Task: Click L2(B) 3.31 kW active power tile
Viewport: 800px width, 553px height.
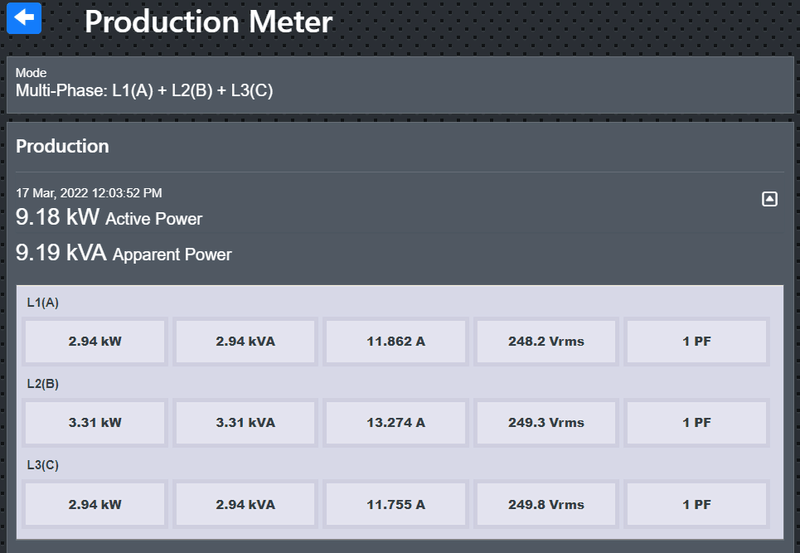Action: 95,423
